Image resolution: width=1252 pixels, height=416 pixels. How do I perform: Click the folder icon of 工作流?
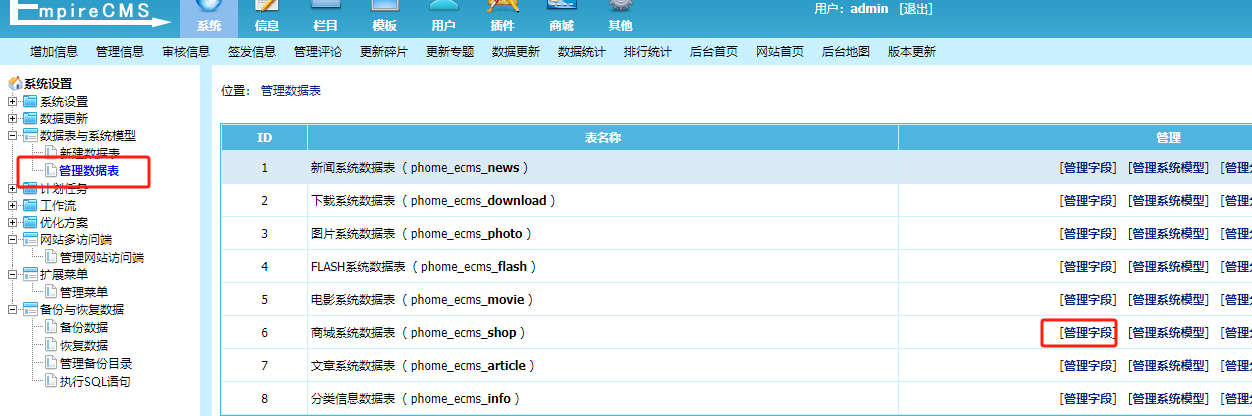pos(30,205)
